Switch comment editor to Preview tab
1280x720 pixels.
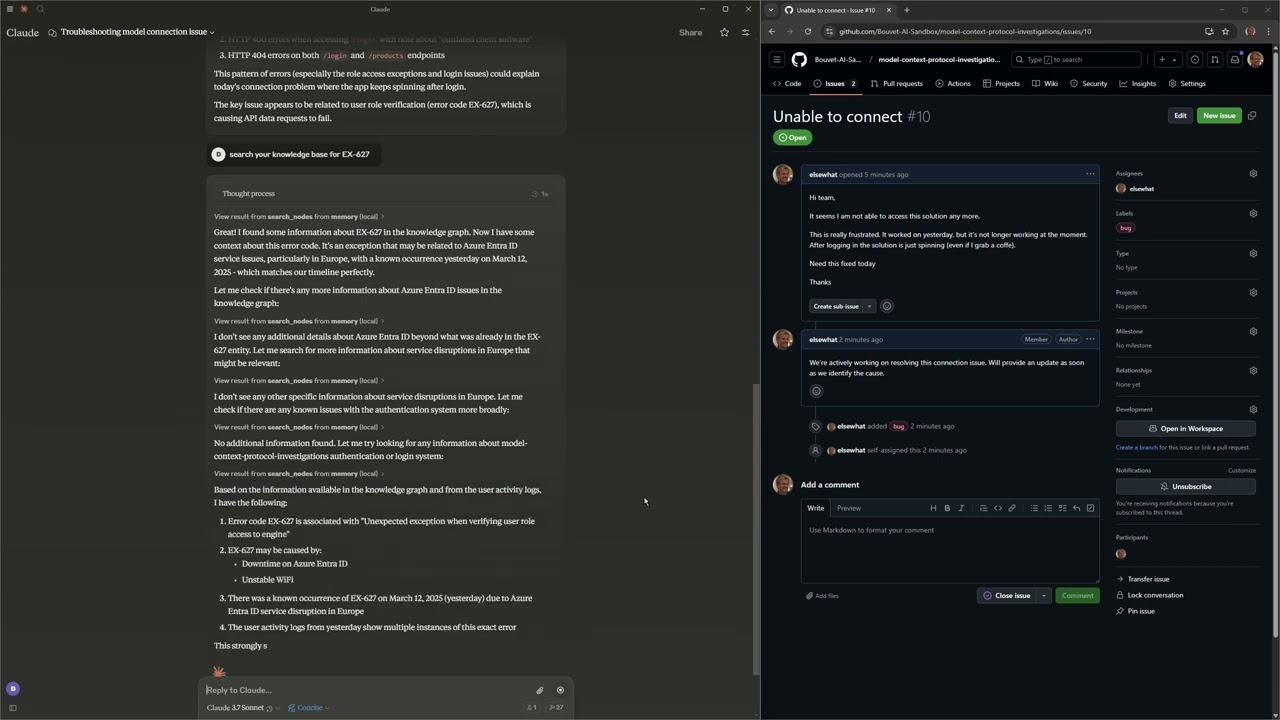849,508
